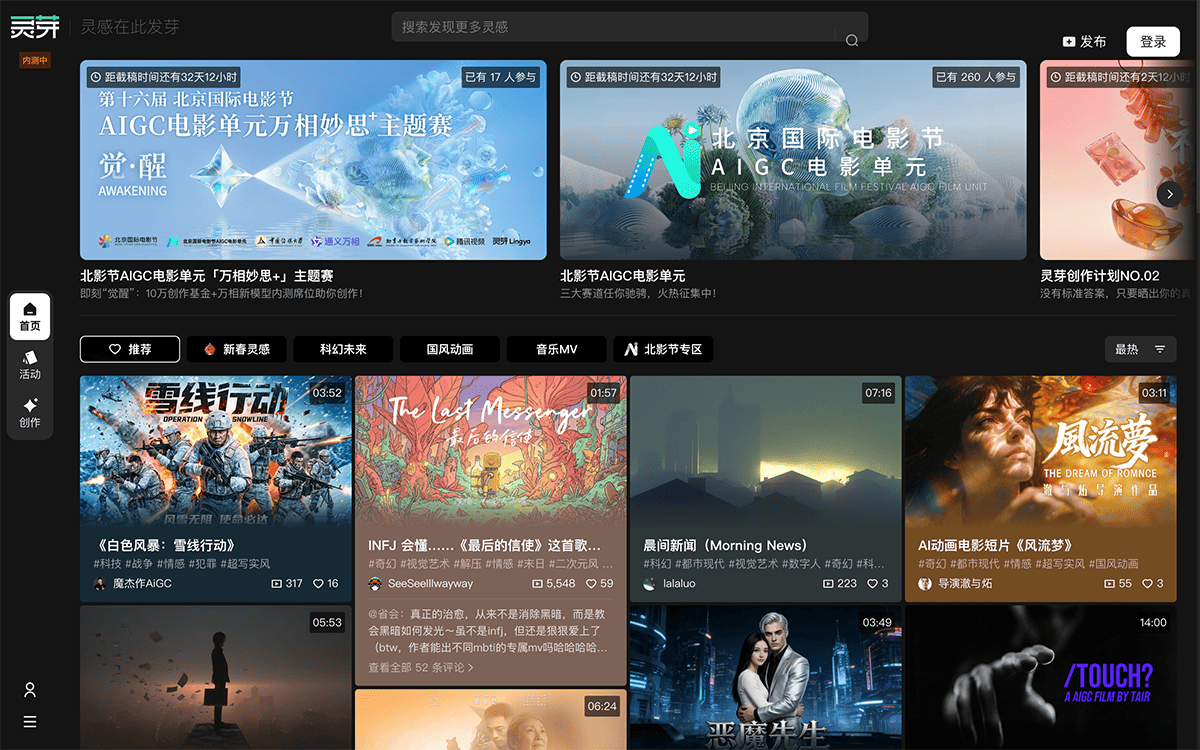Click the search inspiration input field

(x=615, y=27)
